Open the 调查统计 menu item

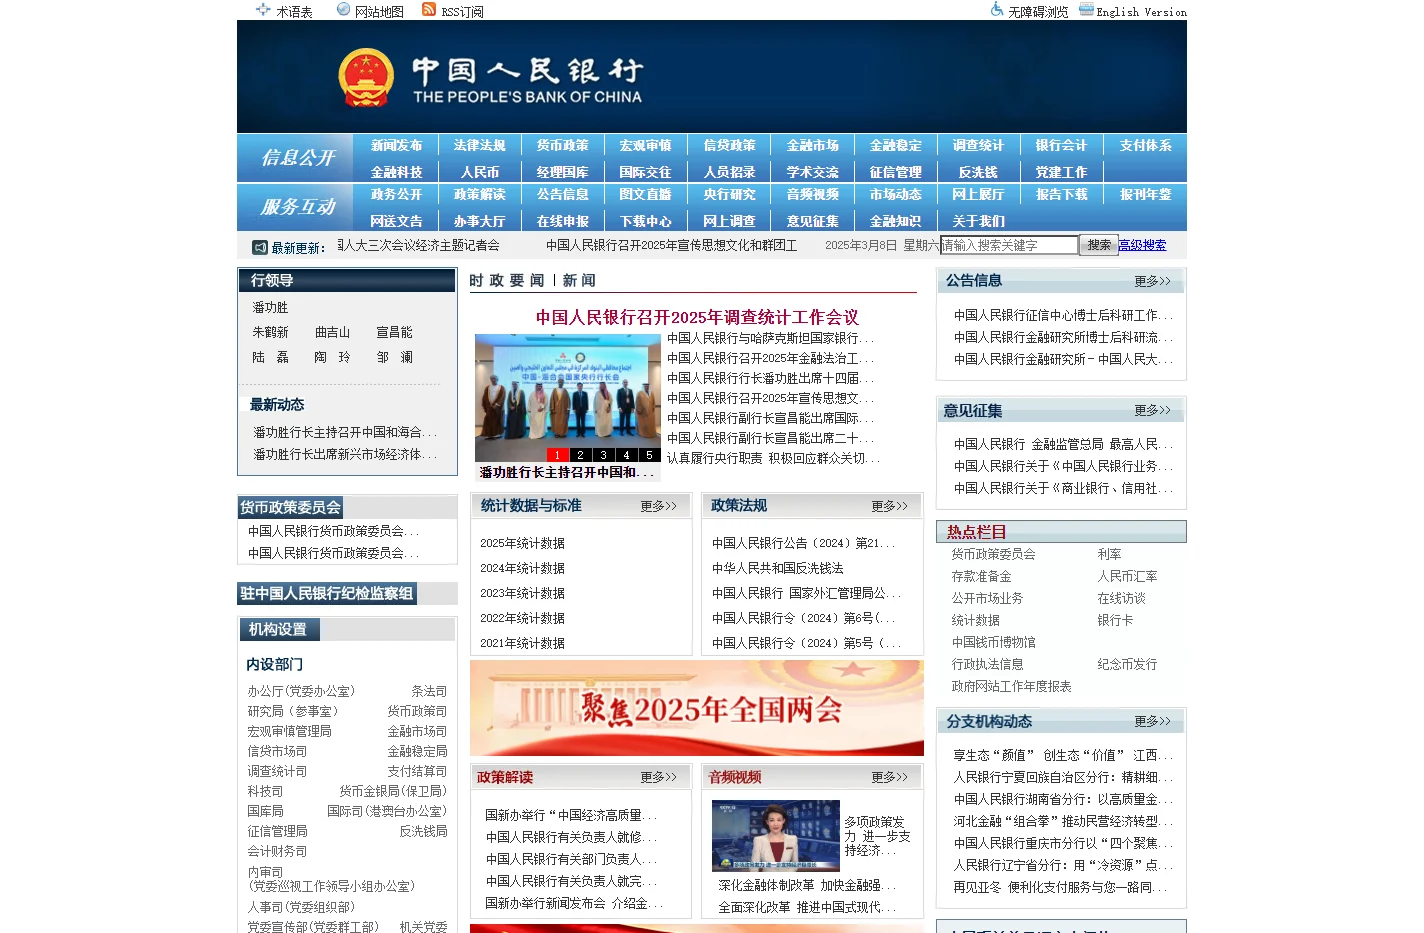pos(978,146)
